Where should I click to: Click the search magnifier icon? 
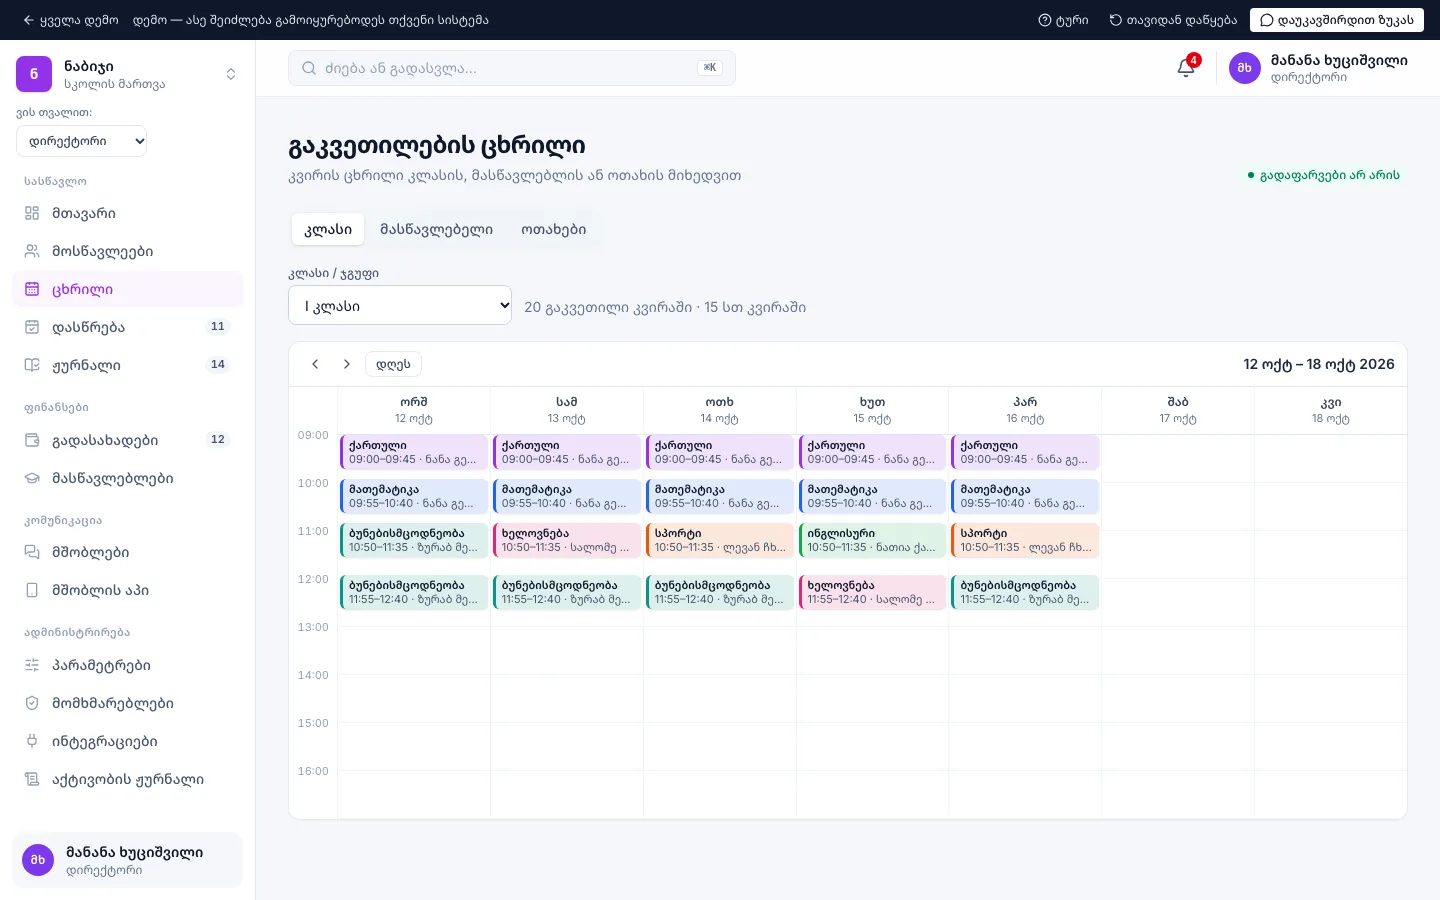pos(309,68)
